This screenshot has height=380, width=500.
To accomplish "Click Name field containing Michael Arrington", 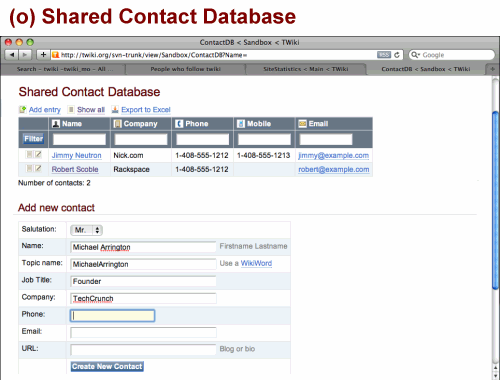I will coord(143,247).
